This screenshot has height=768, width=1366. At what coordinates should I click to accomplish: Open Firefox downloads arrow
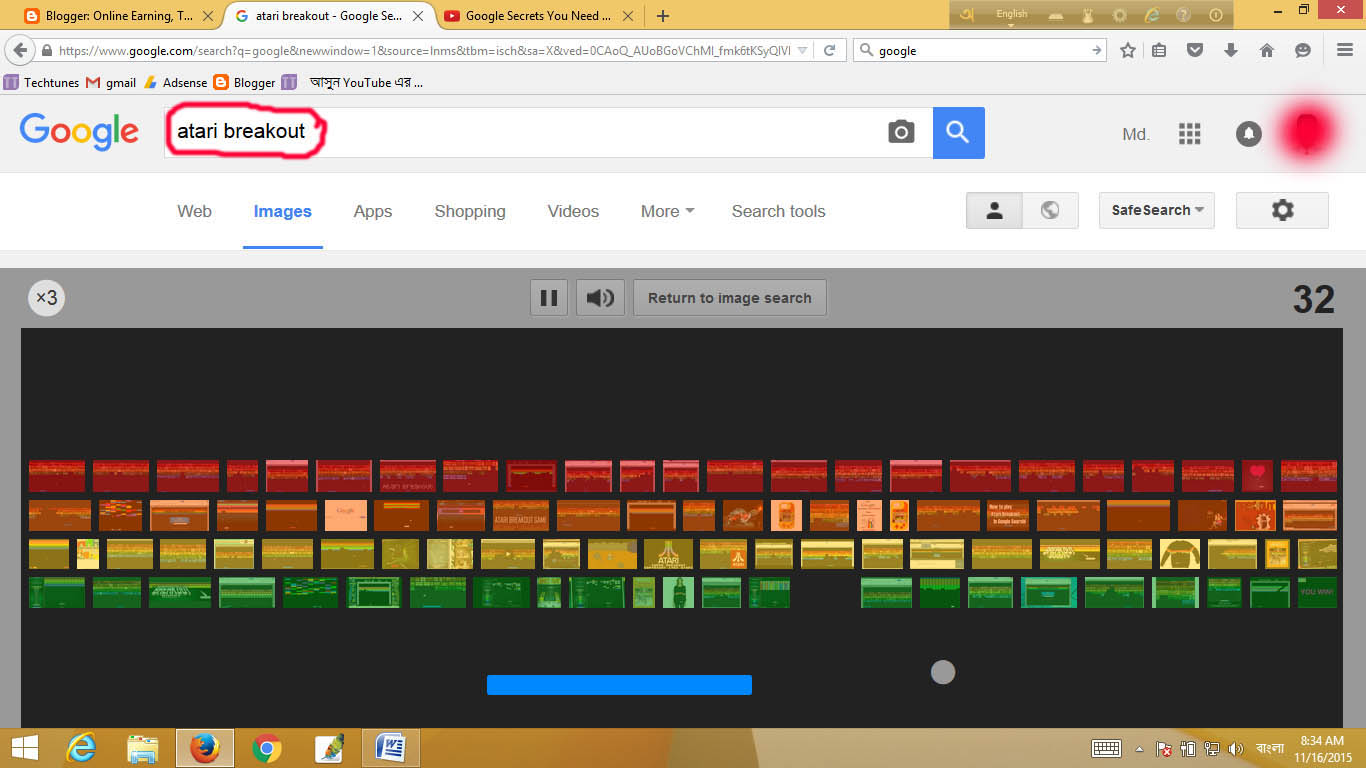[x=1231, y=50]
